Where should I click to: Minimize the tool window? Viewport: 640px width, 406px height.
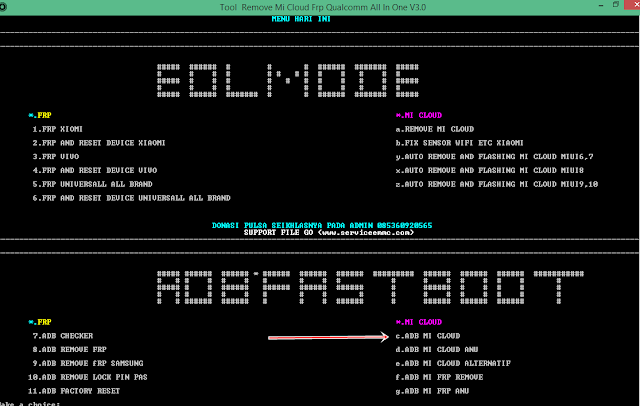(601, 6)
